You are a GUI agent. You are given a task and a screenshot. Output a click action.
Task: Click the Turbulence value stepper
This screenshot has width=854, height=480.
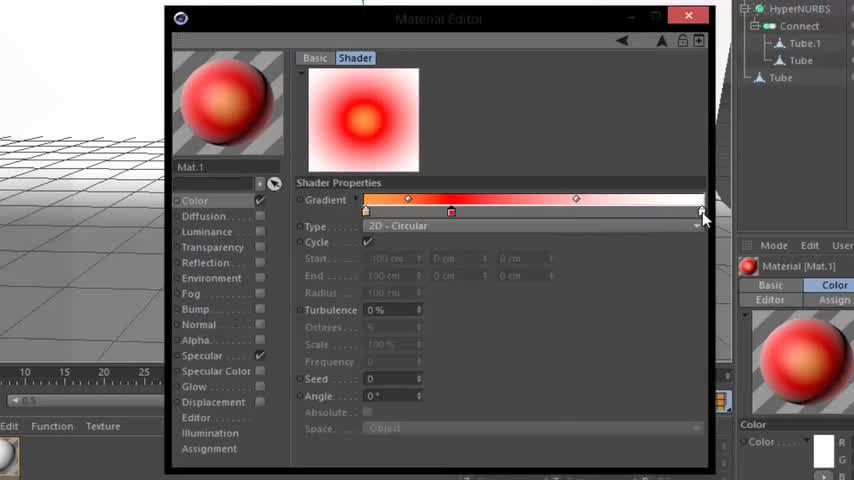point(419,310)
